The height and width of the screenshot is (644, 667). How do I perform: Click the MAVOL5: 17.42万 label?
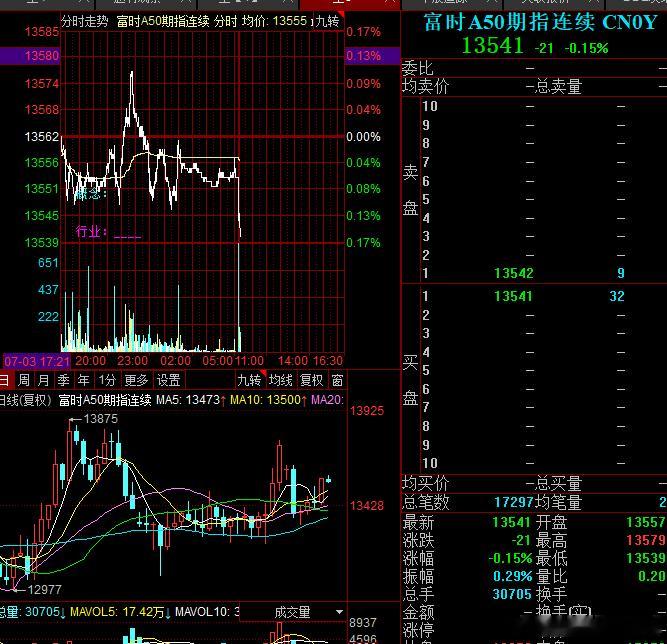tap(120, 612)
